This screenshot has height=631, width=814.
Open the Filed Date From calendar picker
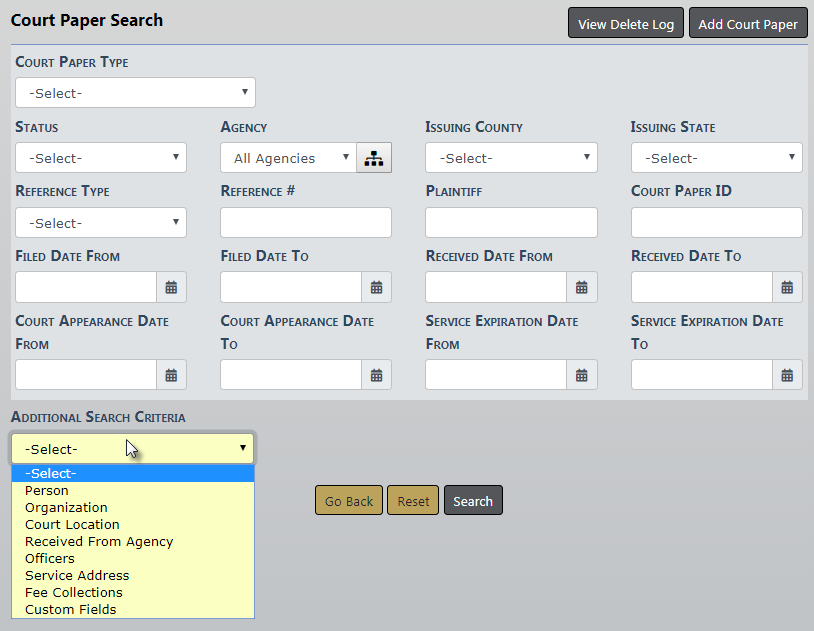tap(171, 287)
